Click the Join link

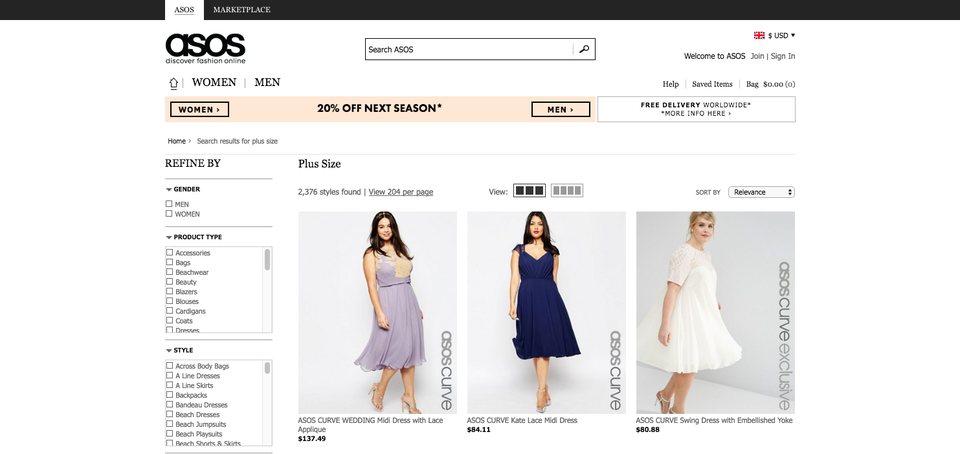pos(757,56)
